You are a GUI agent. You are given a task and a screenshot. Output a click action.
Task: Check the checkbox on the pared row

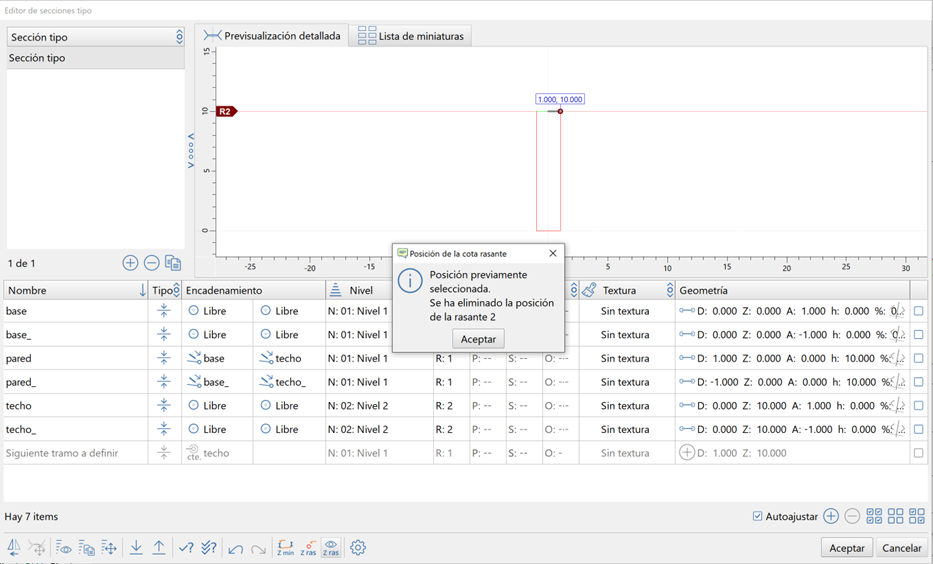[x=918, y=358]
